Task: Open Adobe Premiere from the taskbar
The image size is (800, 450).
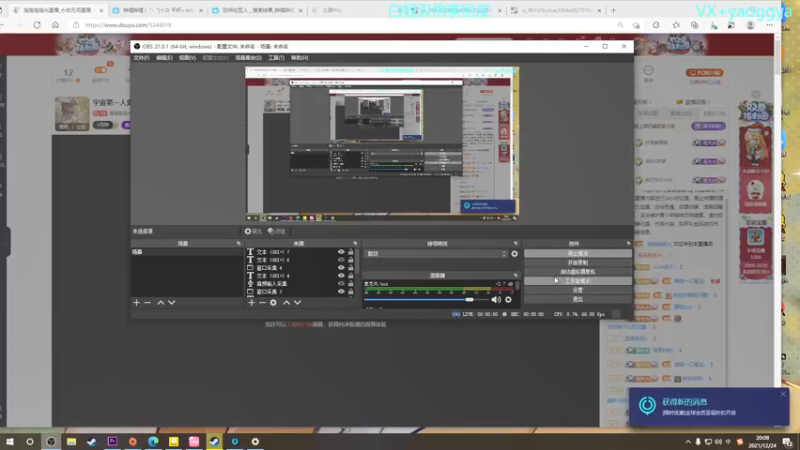Action: click(112, 441)
